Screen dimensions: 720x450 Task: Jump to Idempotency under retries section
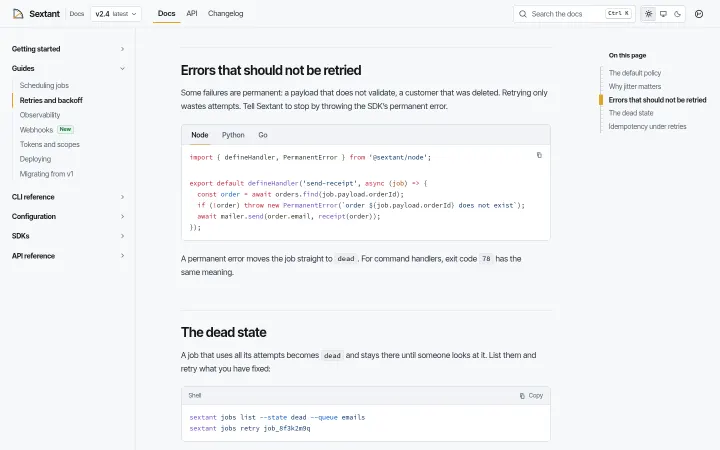click(647, 126)
